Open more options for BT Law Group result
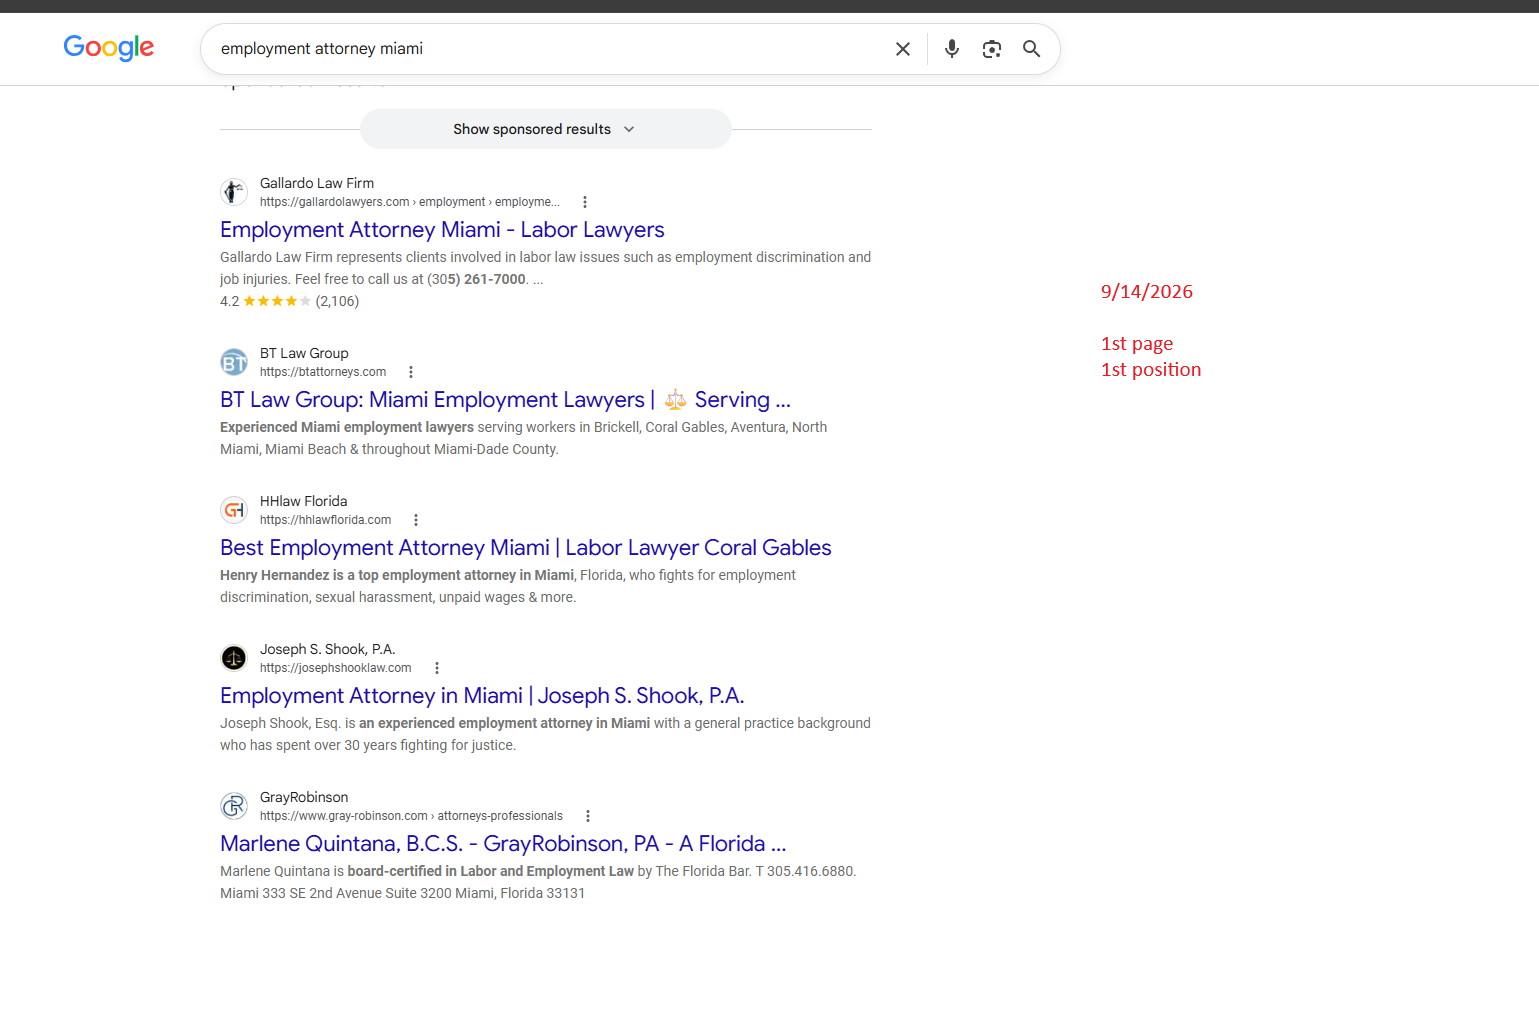The height and width of the screenshot is (1030, 1539). point(411,372)
